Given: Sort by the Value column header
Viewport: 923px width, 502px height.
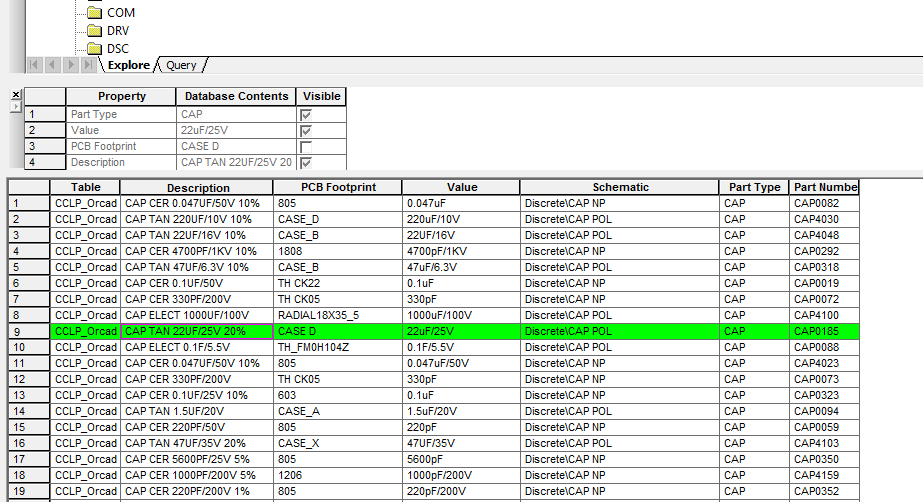Looking at the screenshot, I should (462, 187).
